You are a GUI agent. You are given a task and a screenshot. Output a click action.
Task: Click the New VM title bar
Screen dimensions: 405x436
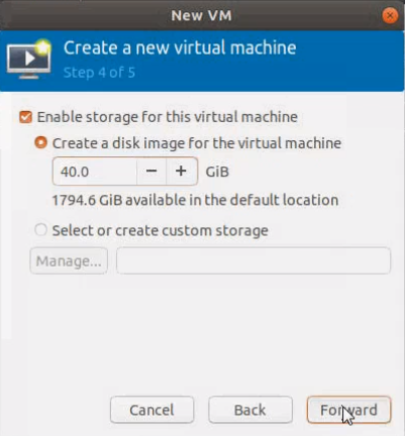[x=201, y=15]
